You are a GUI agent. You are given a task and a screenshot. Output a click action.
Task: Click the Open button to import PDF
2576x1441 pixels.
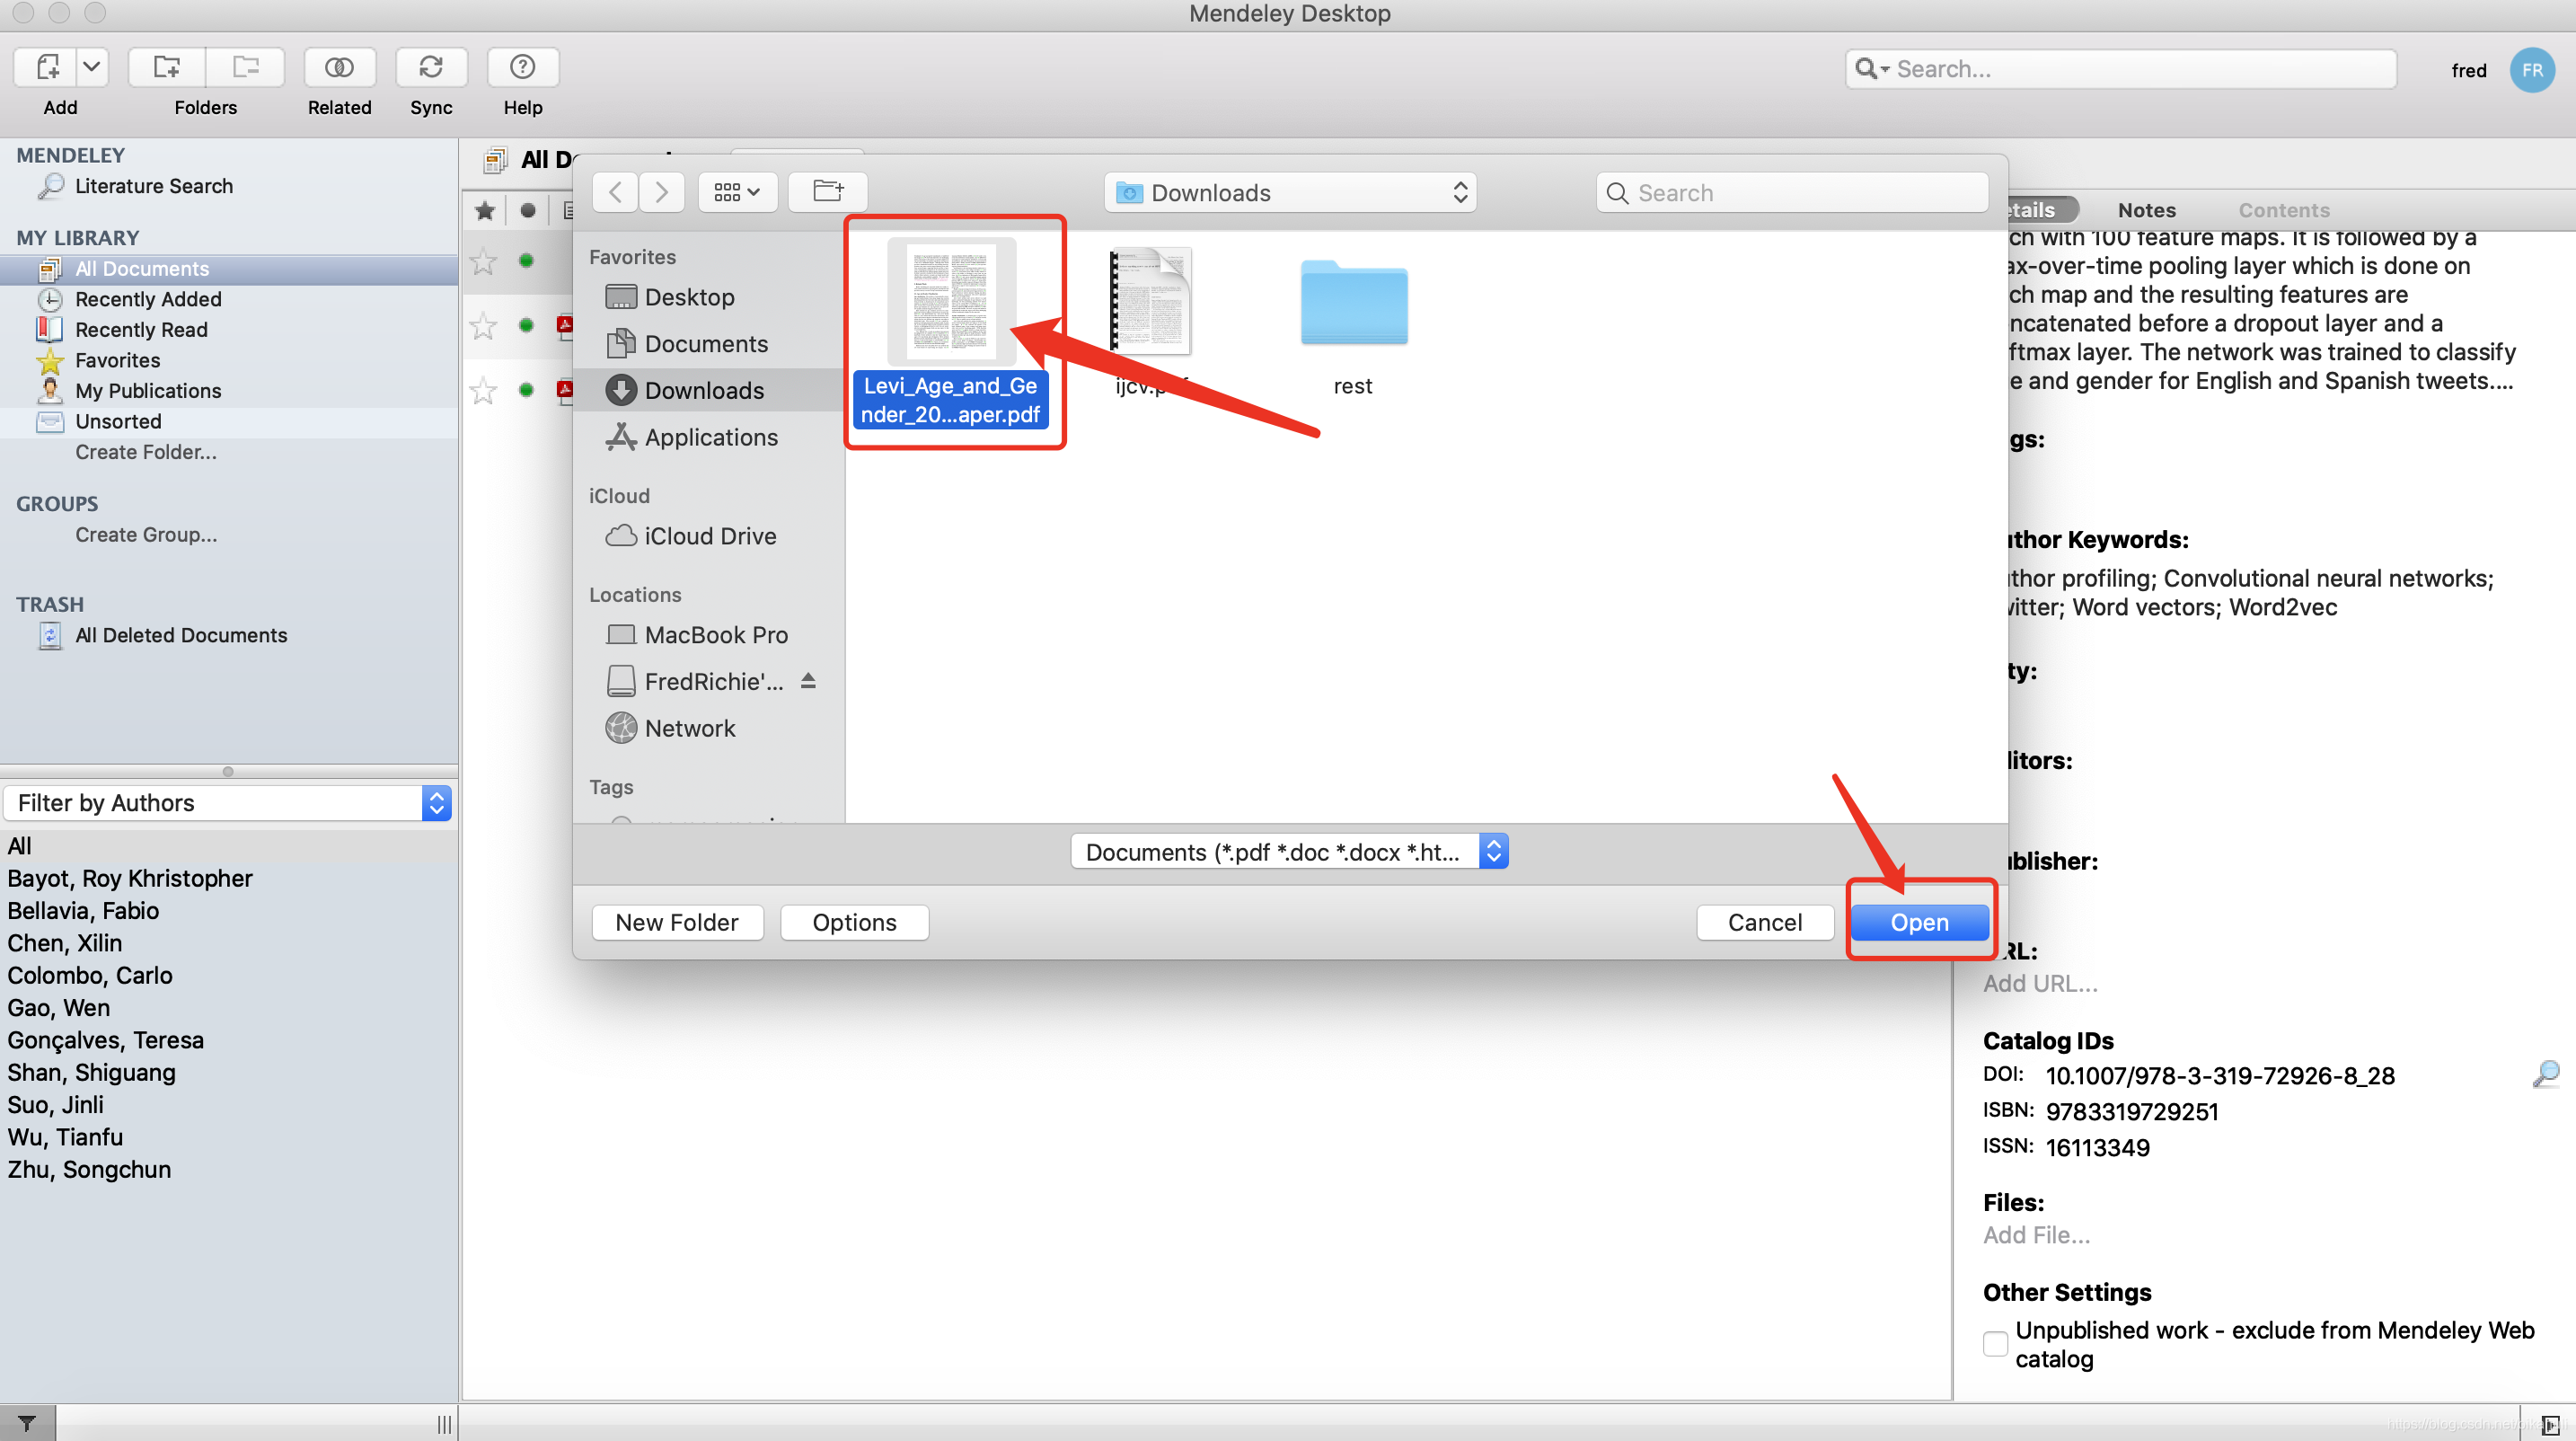coord(1918,921)
